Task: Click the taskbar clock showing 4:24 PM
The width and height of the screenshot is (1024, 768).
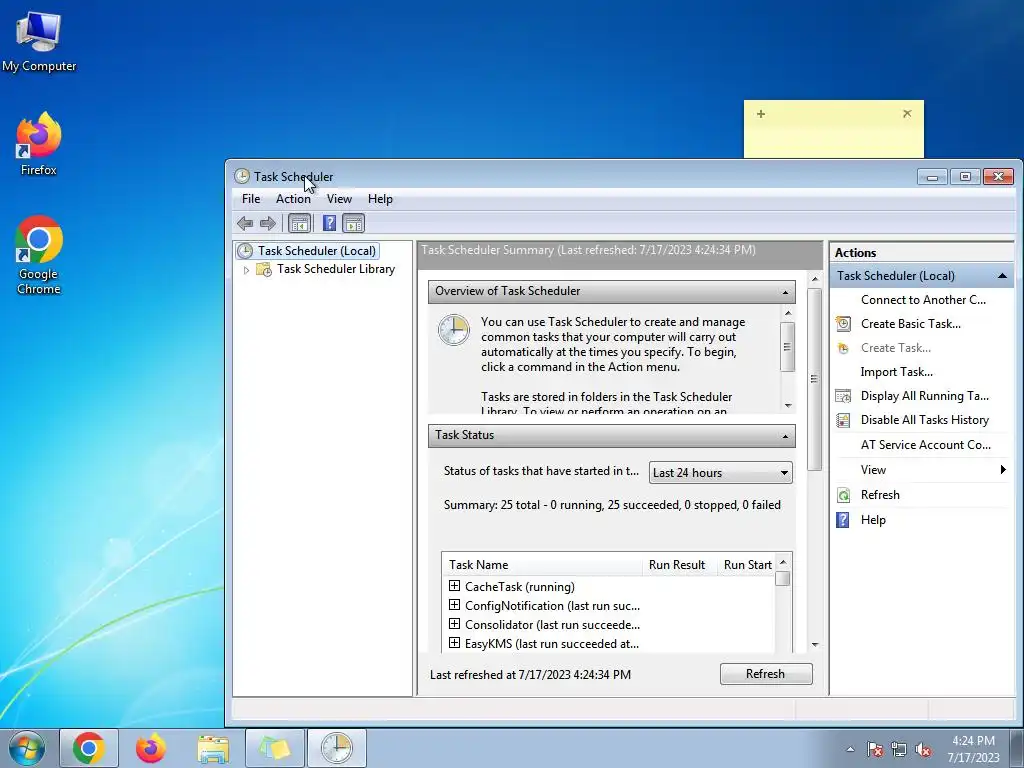Action: point(973,749)
